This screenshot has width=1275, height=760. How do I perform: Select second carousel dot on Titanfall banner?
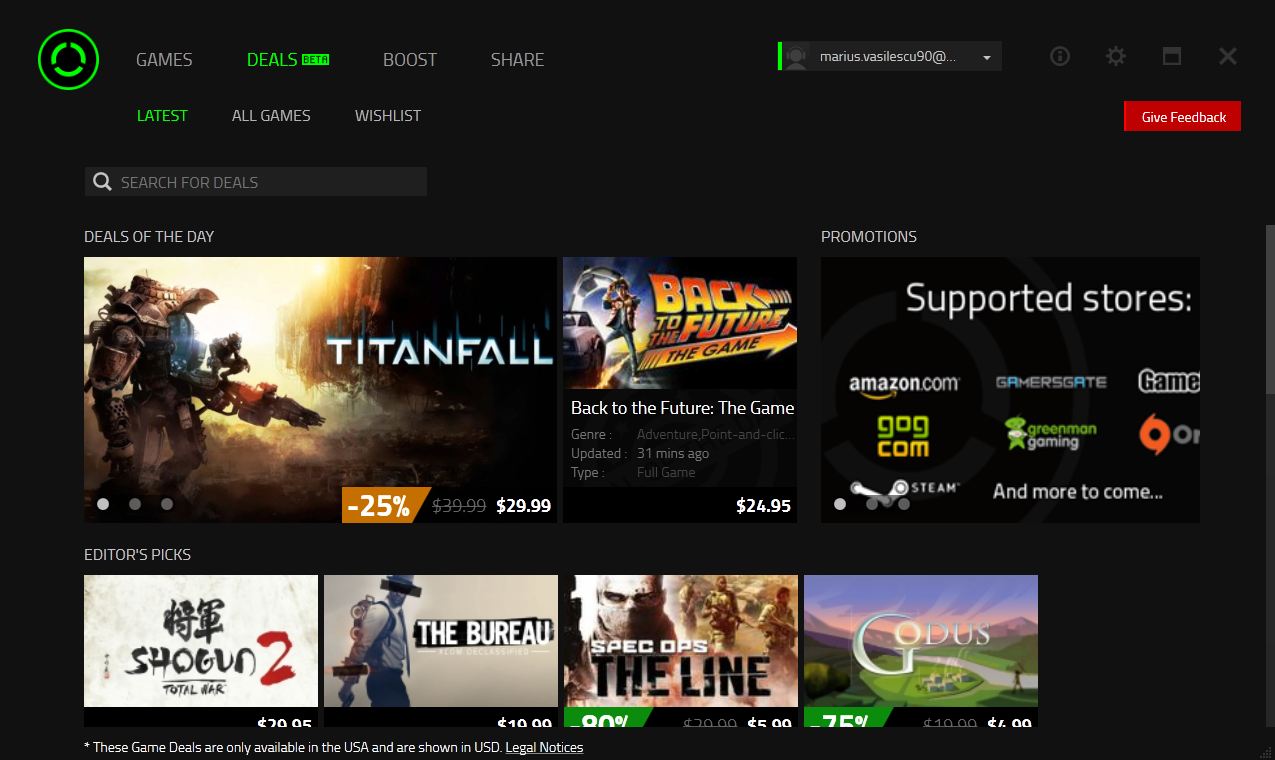135,504
